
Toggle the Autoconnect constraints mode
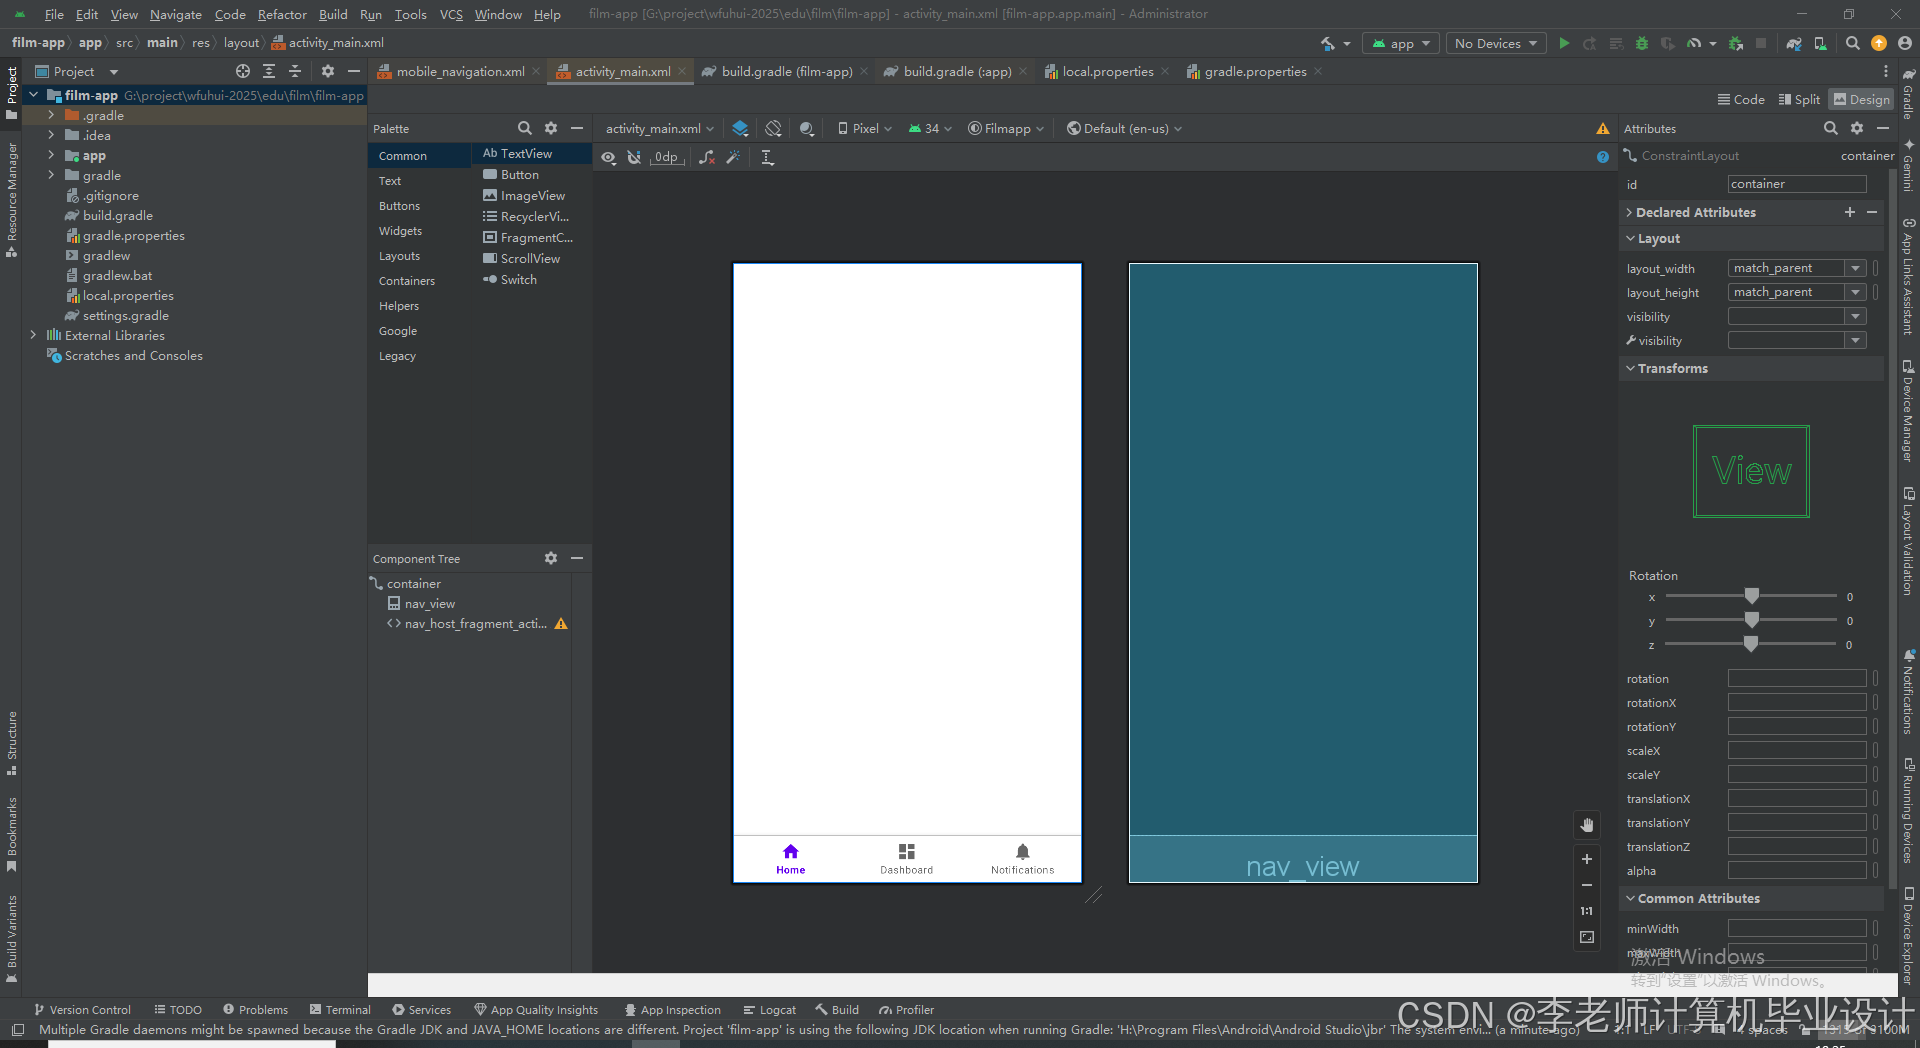(x=635, y=157)
